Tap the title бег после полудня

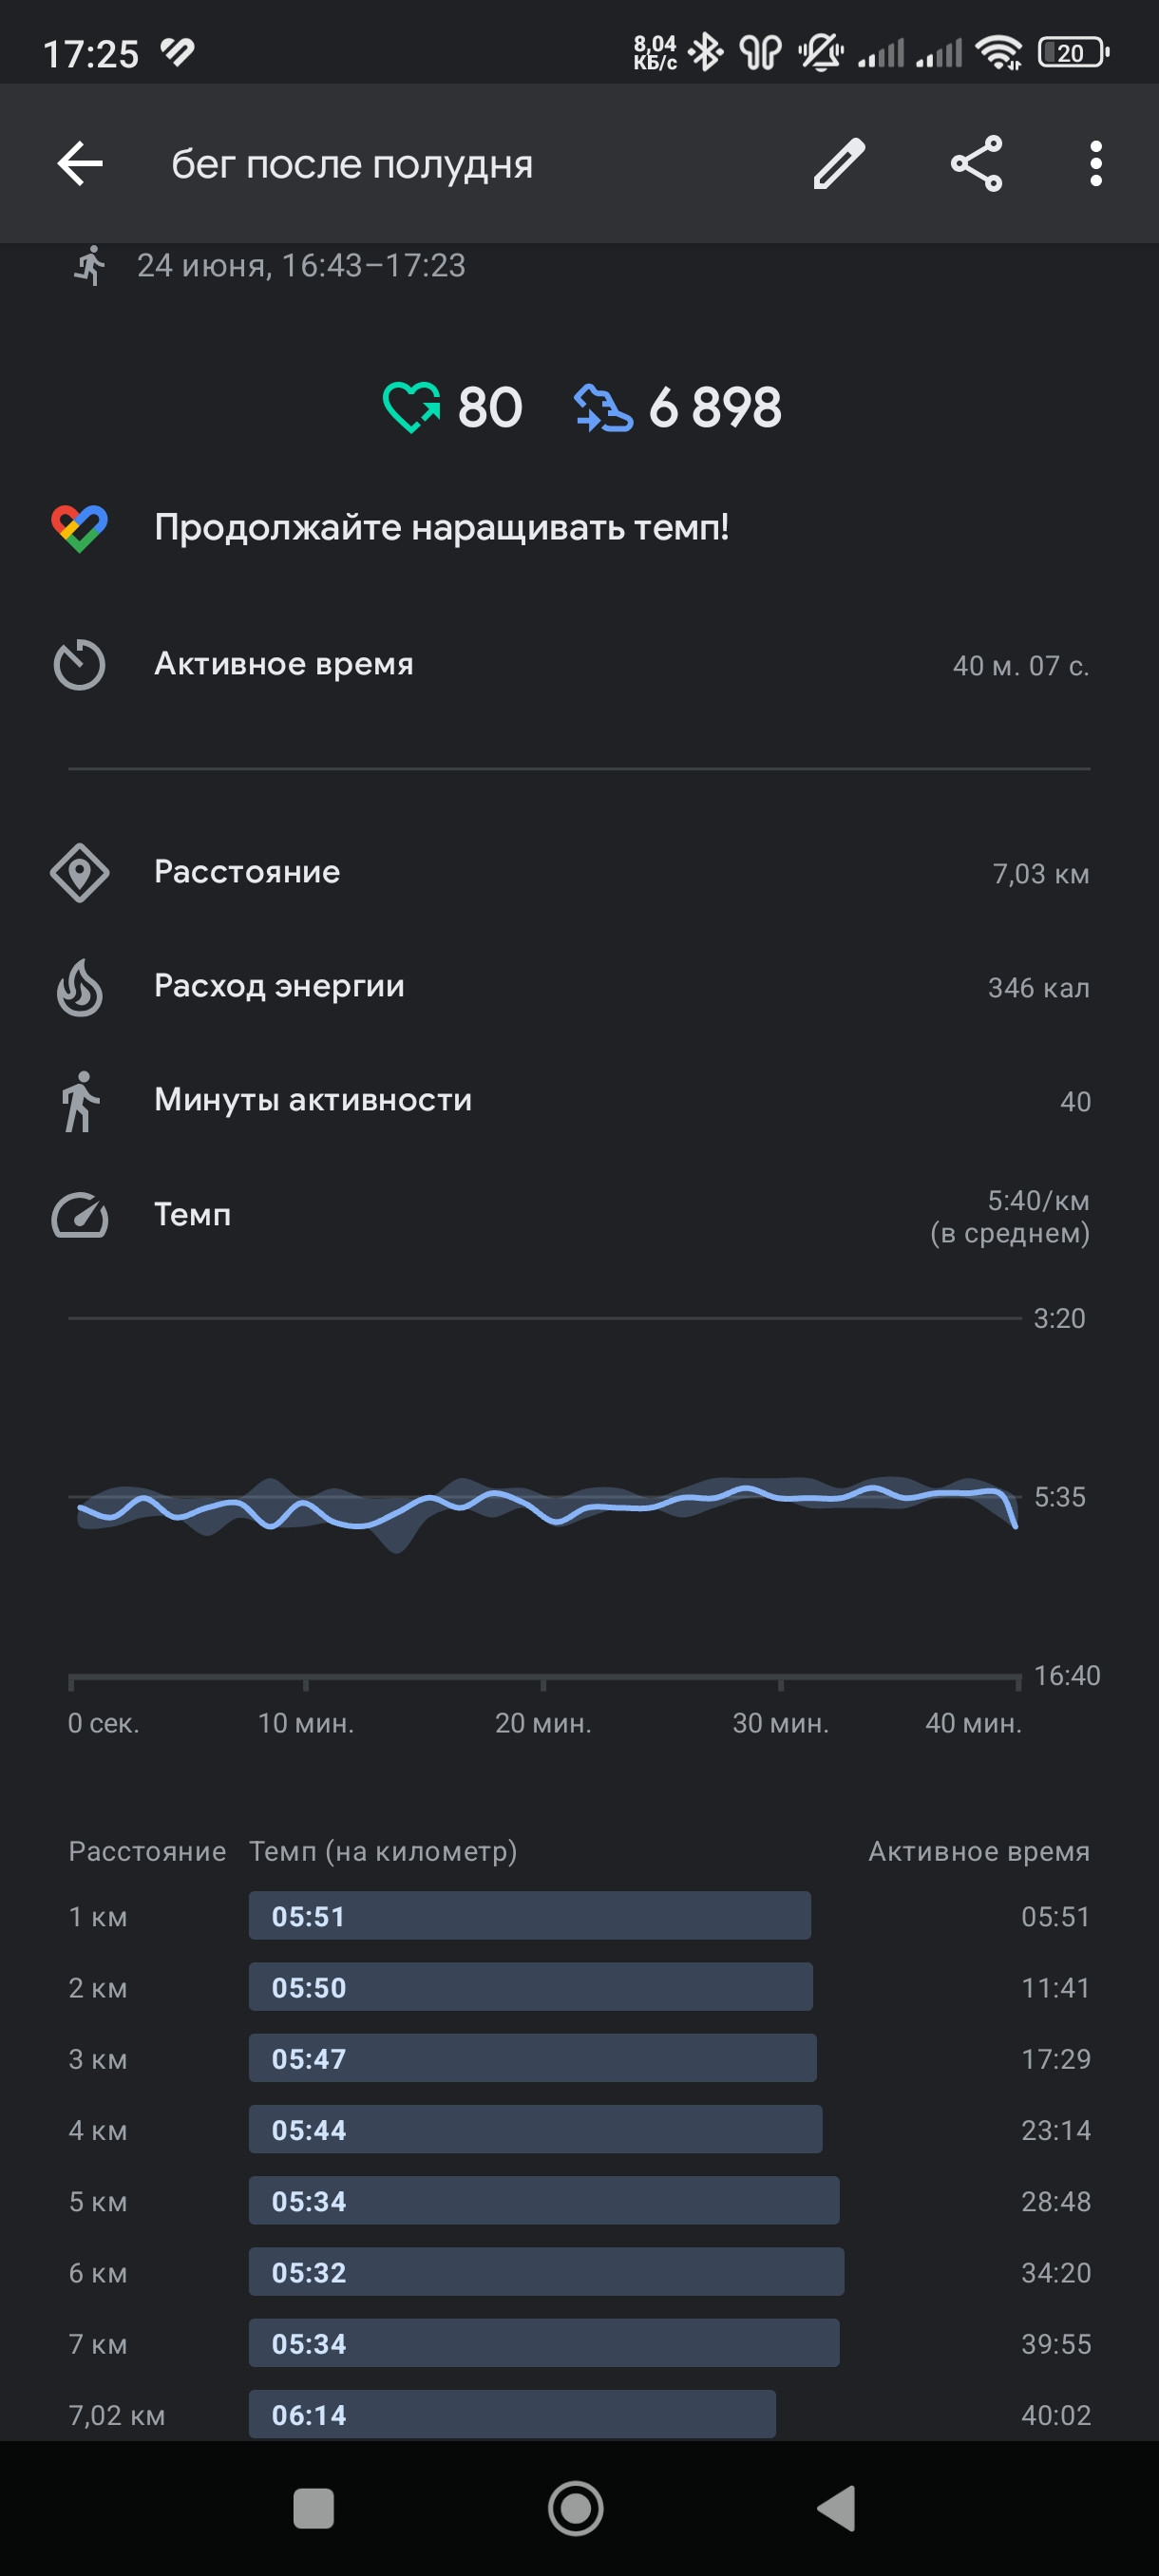point(352,164)
